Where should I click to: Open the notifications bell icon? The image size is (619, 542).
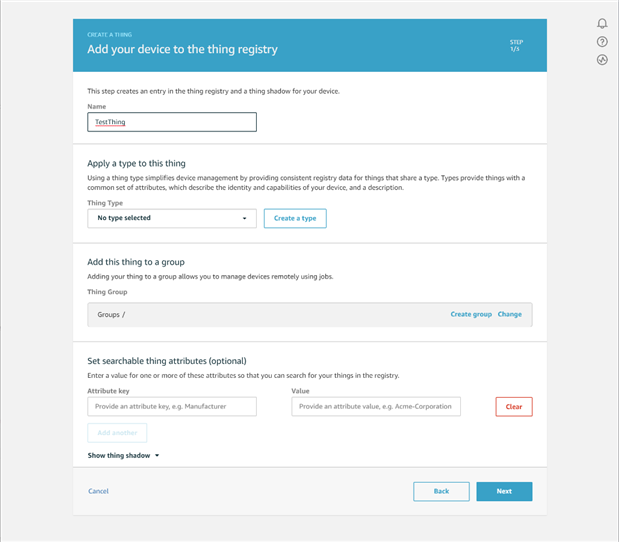[602, 23]
